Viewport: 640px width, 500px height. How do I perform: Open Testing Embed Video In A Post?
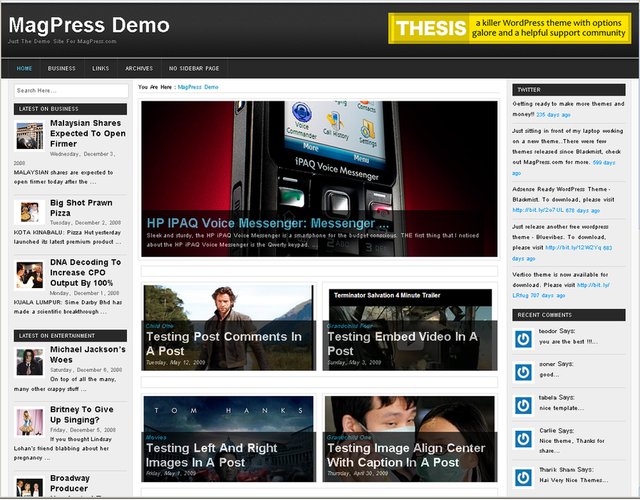pyautogui.click(x=402, y=344)
